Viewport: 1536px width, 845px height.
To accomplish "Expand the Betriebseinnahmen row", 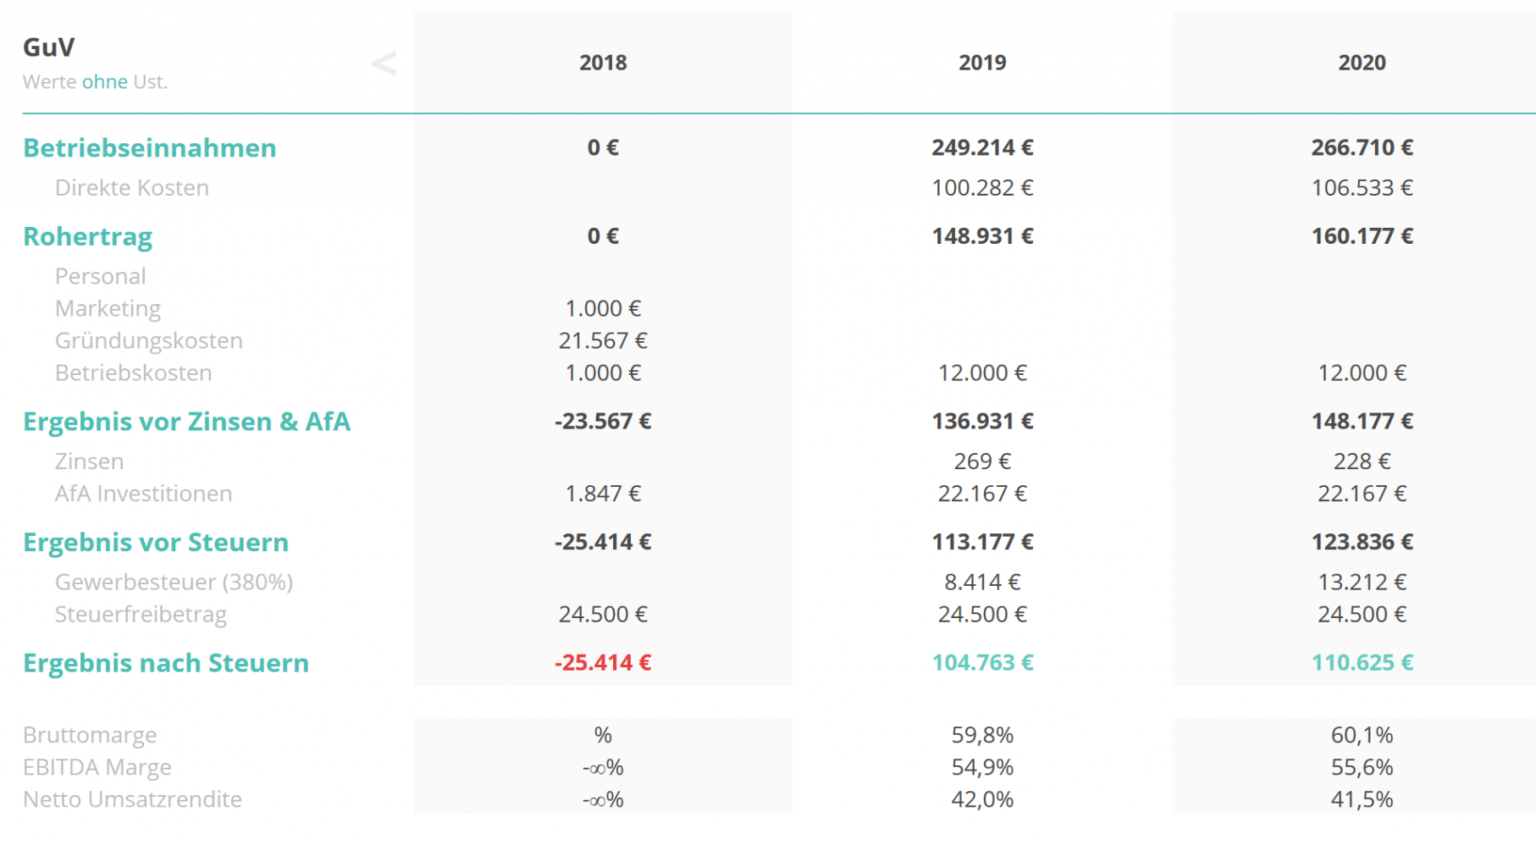I will pos(150,148).
